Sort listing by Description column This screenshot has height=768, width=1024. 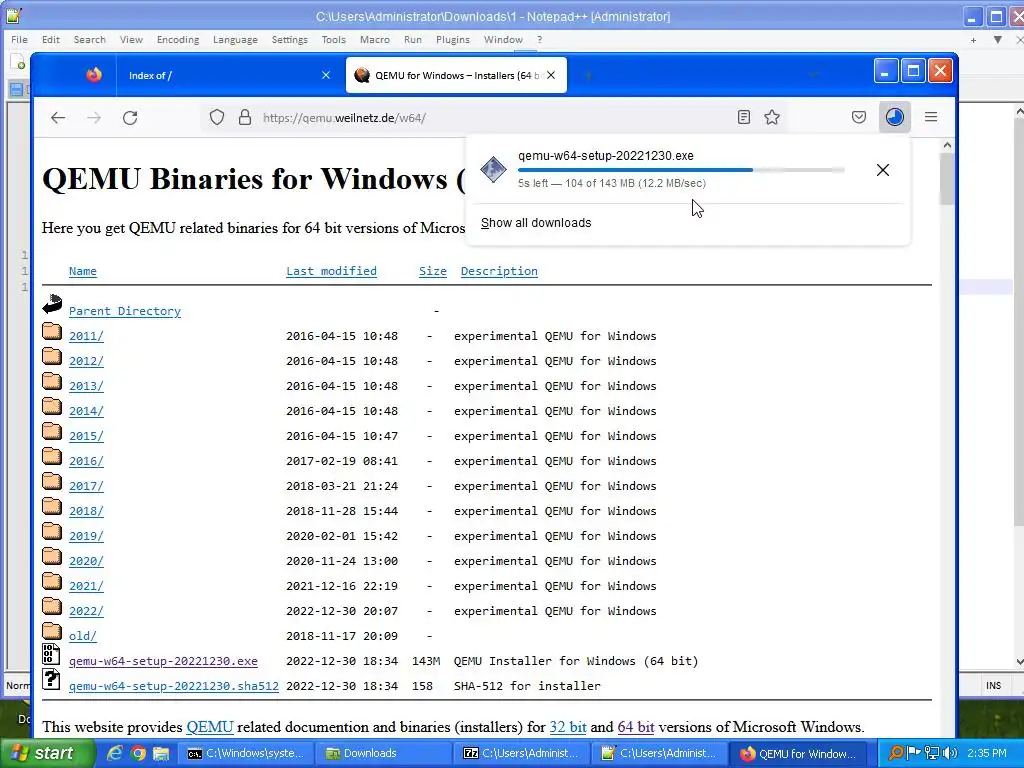[x=499, y=271]
